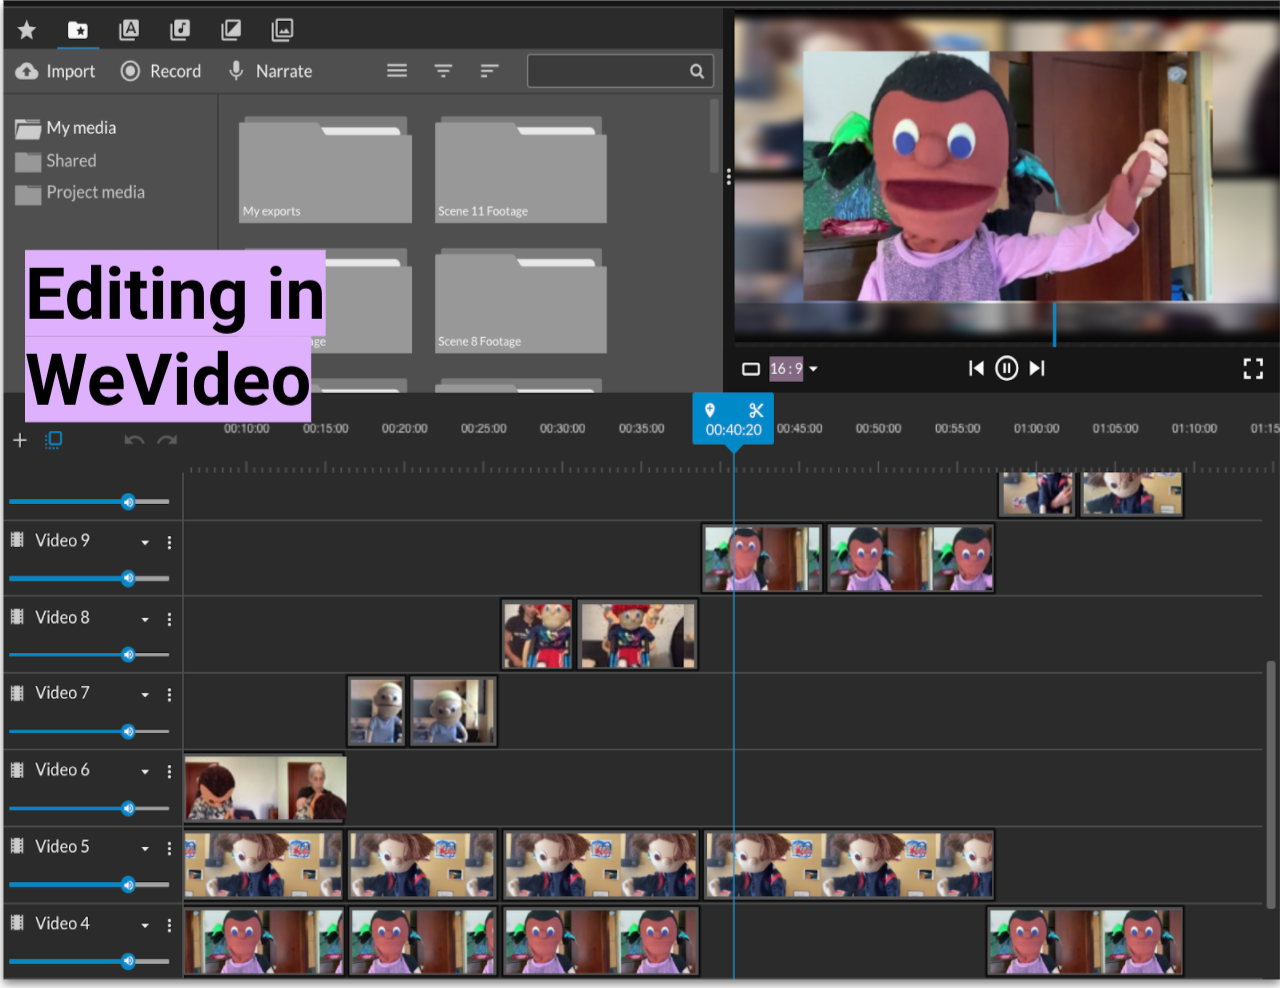Screen dimensions: 1280x988
Task: Click the Import button
Action: pyautogui.click(x=57, y=71)
